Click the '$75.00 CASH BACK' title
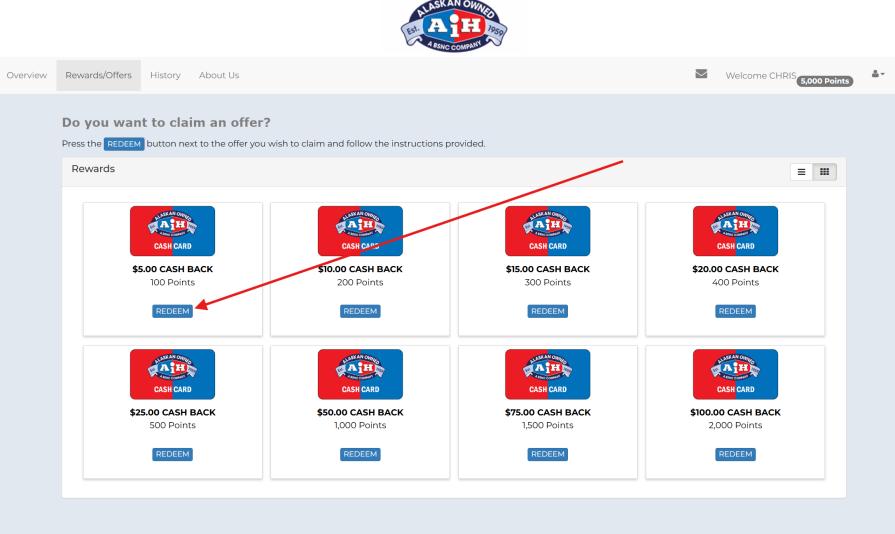895x534 pixels. tap(547, 412)
